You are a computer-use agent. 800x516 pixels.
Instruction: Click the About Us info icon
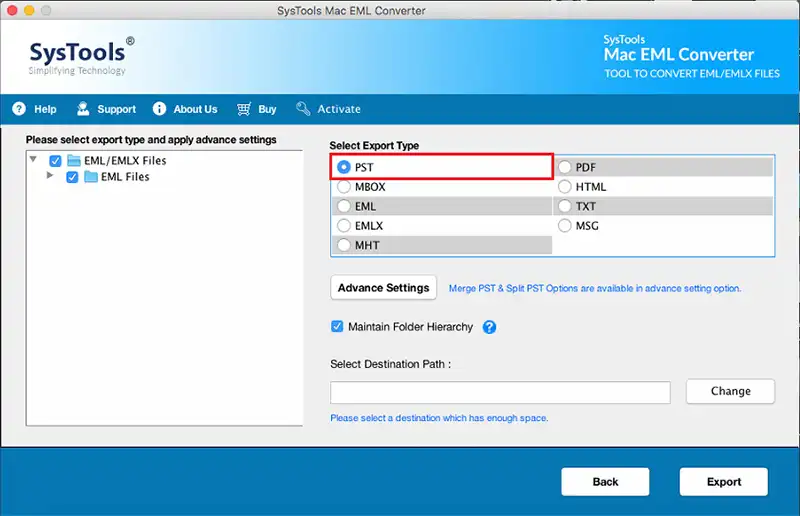(159, 109)
